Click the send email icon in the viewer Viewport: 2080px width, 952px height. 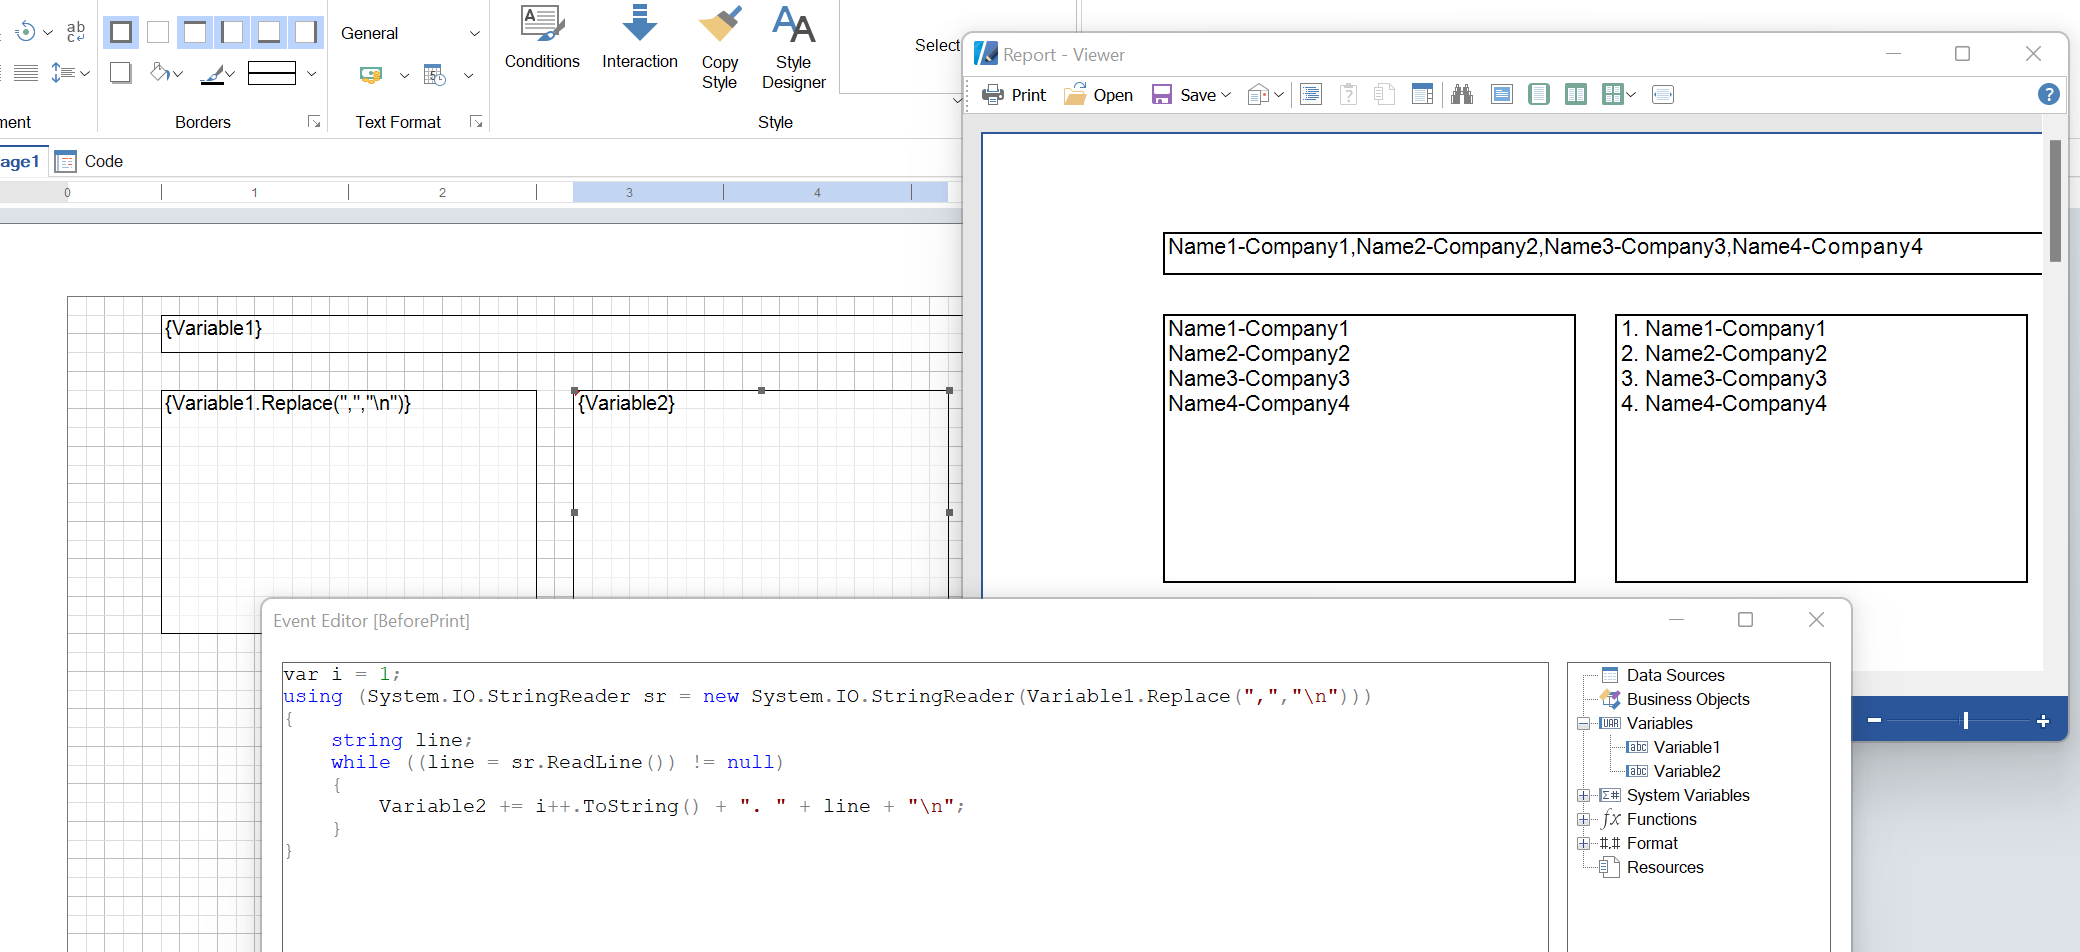pyautogui.click(x=1259, y=95)
